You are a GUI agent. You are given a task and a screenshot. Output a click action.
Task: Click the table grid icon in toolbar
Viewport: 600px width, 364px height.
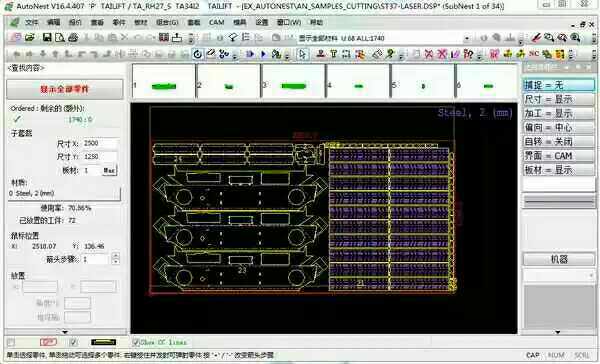tap(164, 38)
